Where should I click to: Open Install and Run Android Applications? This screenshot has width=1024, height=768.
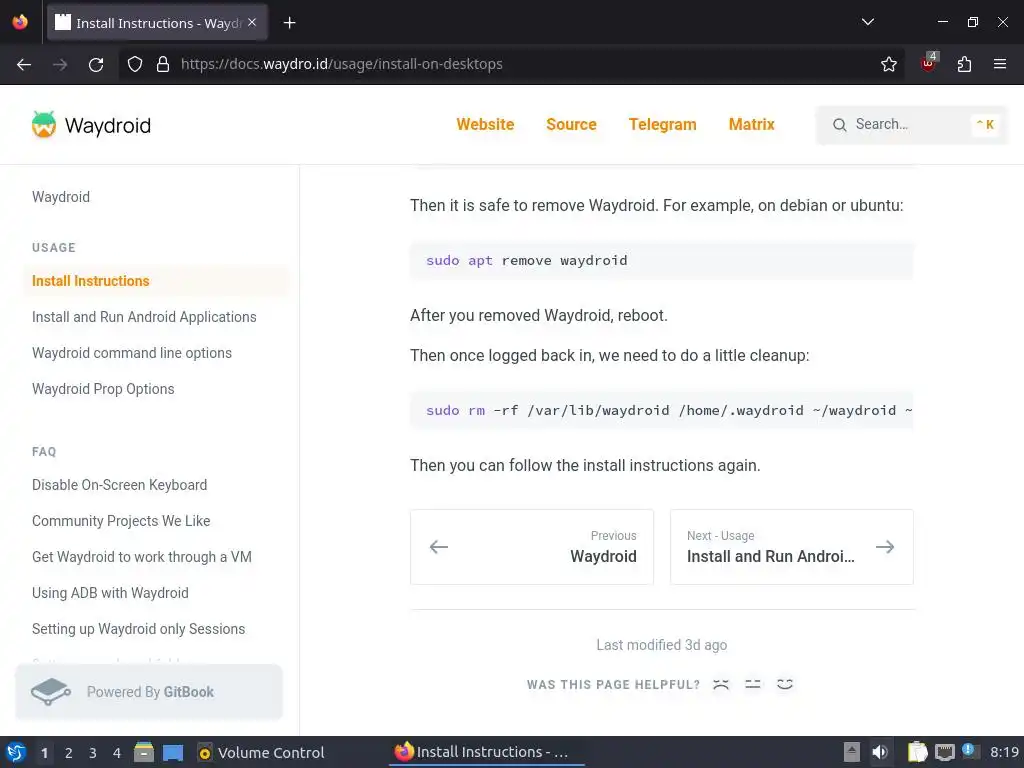click(x=144, y=317)
